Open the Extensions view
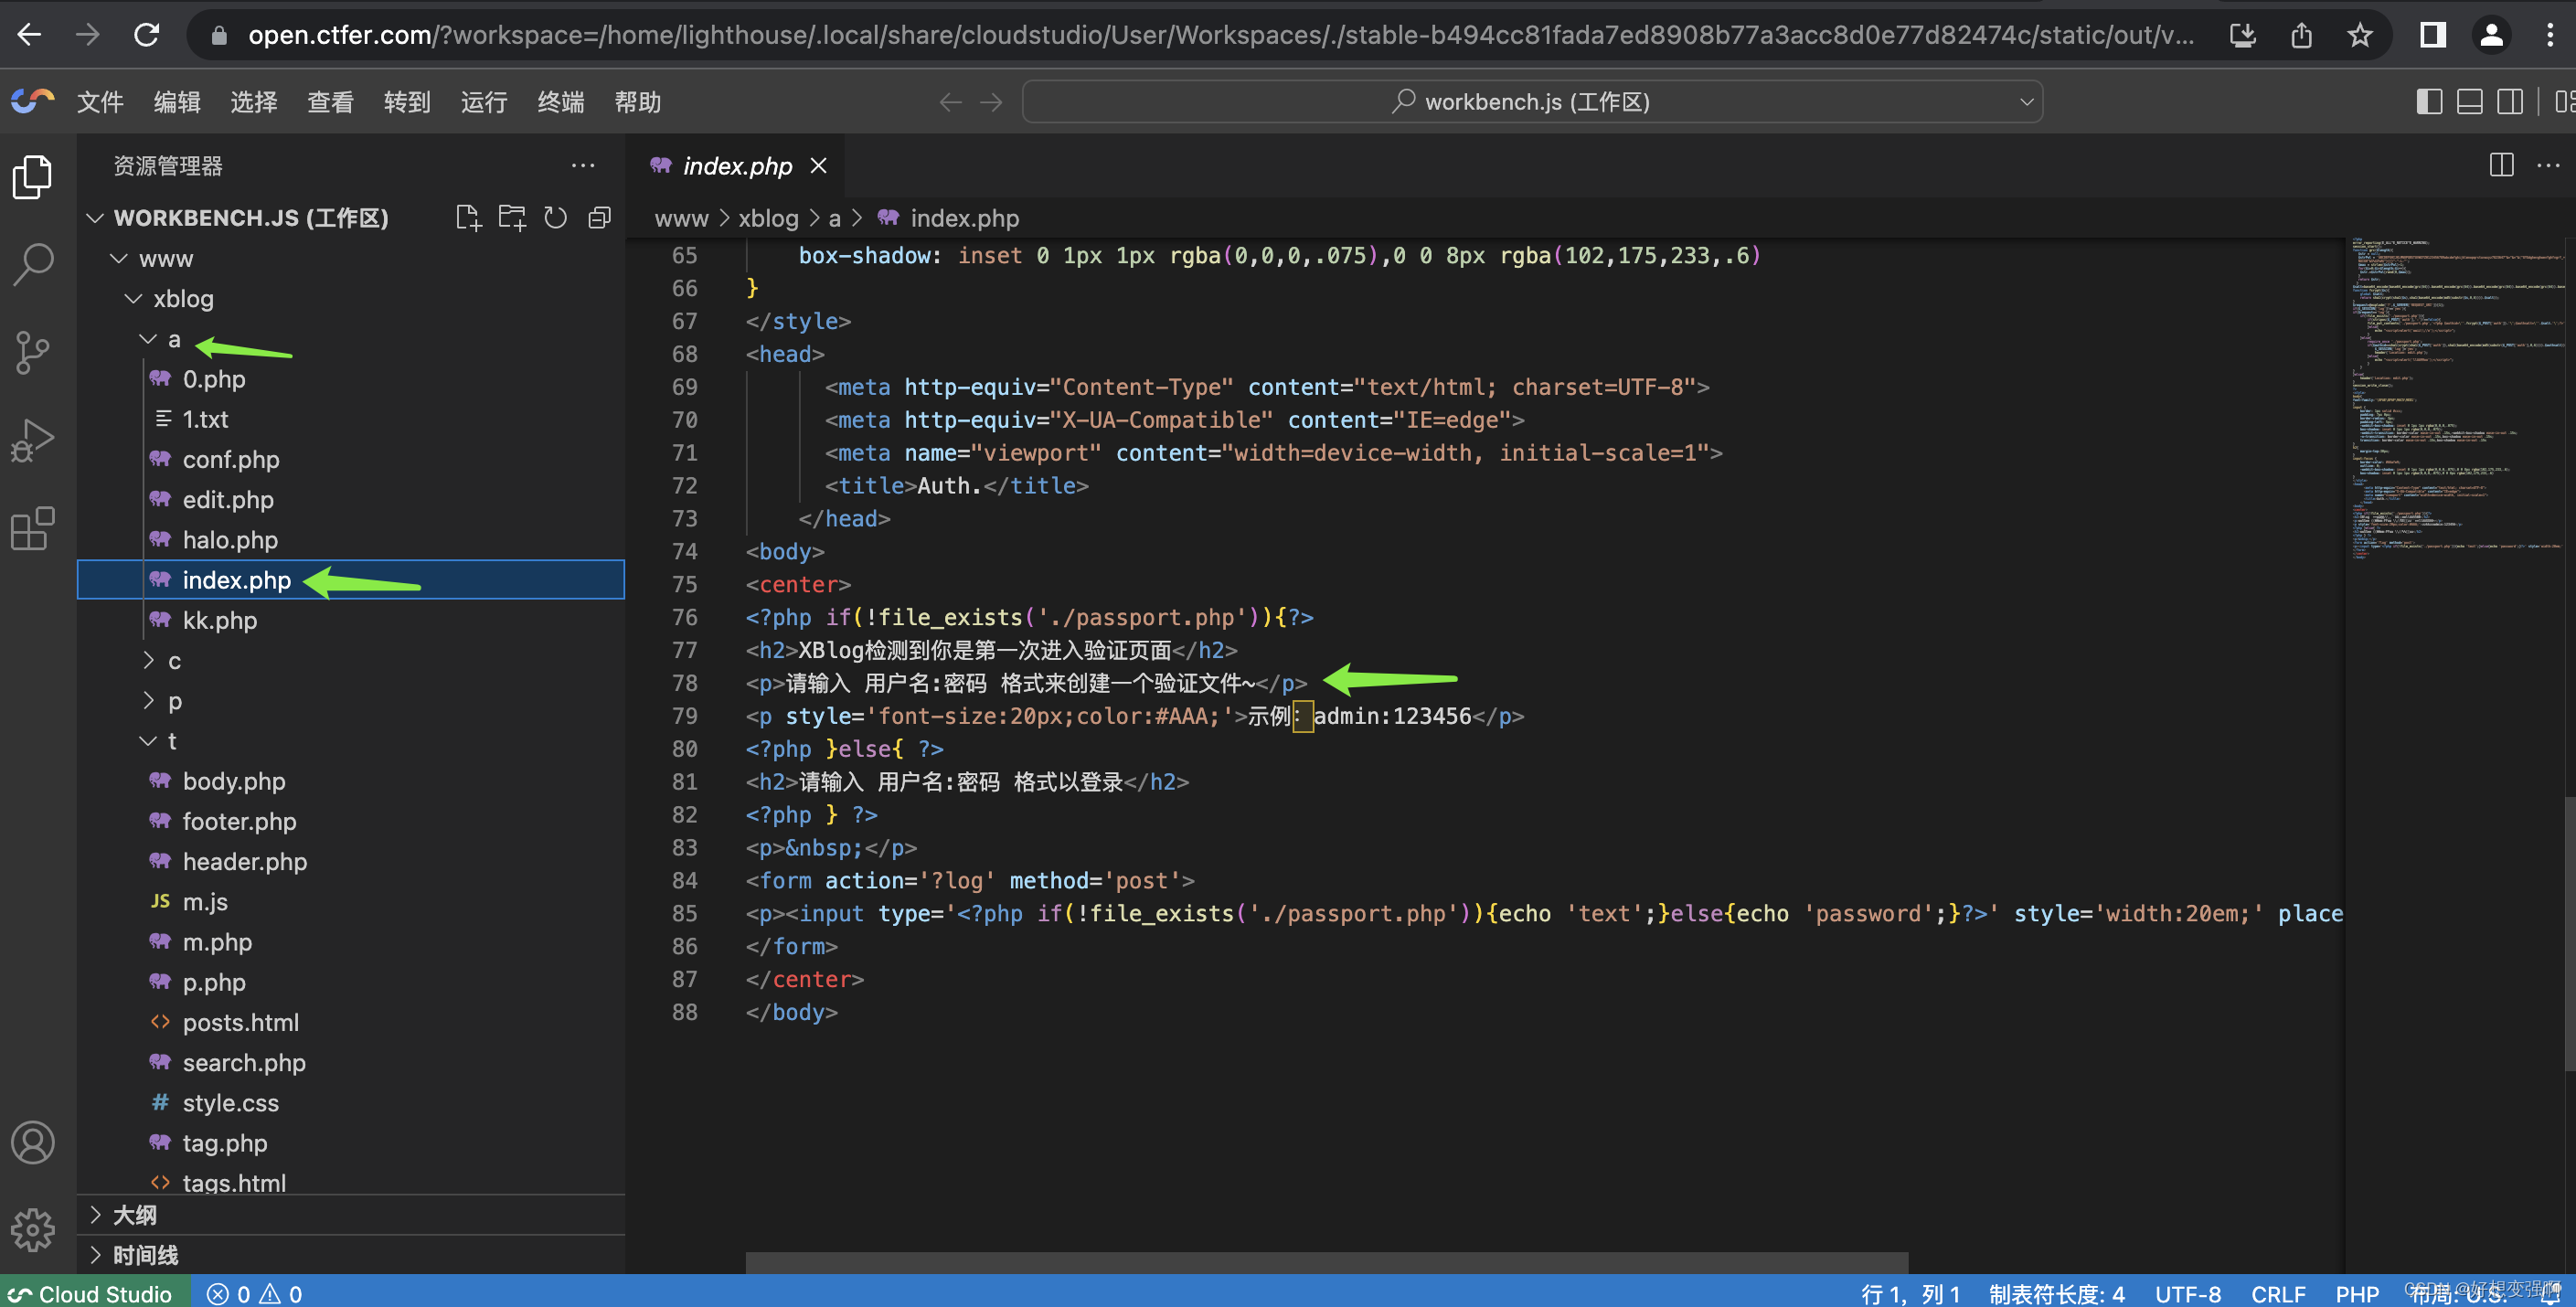Image resolution: width=2576 pixels, height=1307 pixels. pyautogui.click(x=33, y=528)
